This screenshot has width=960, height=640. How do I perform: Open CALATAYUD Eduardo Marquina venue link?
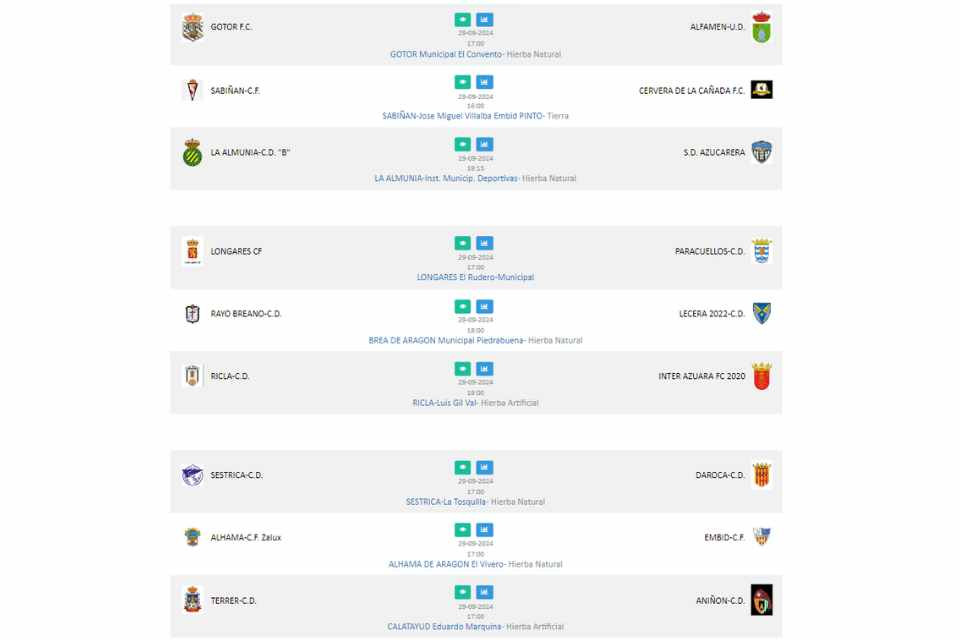click(x=444, y=627)
